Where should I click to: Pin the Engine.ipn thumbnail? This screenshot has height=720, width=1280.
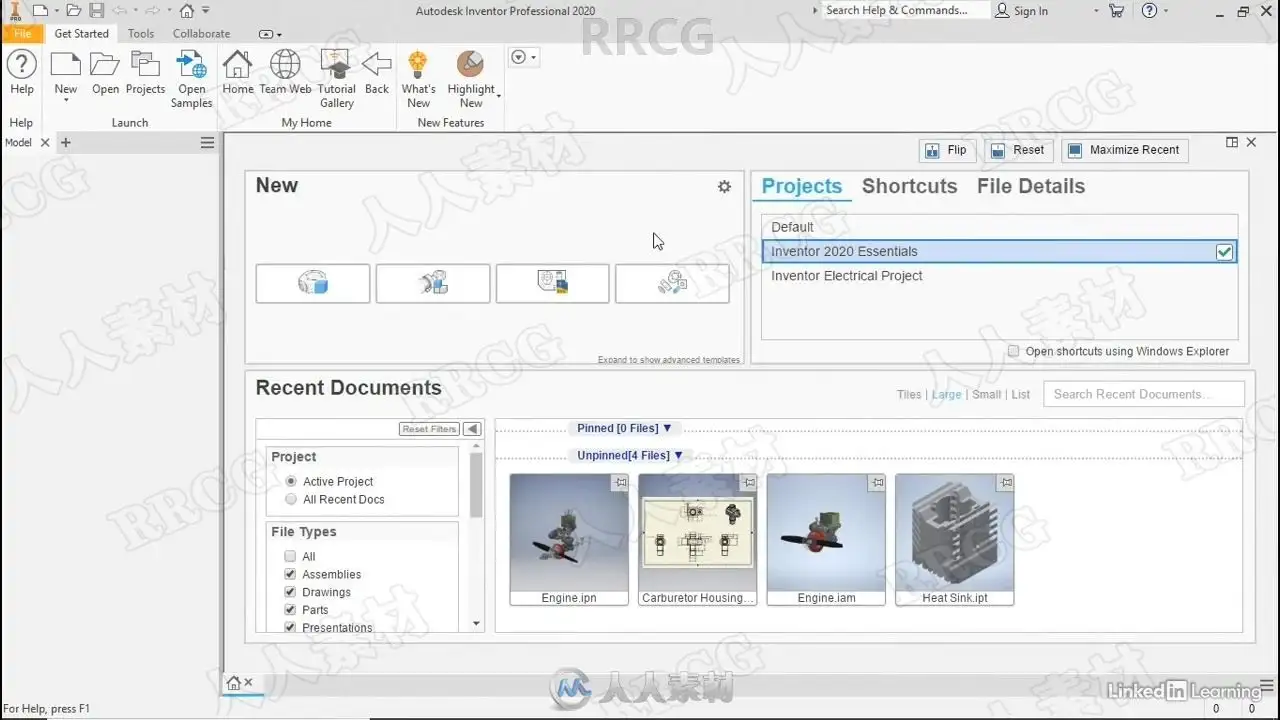(620, 482)
